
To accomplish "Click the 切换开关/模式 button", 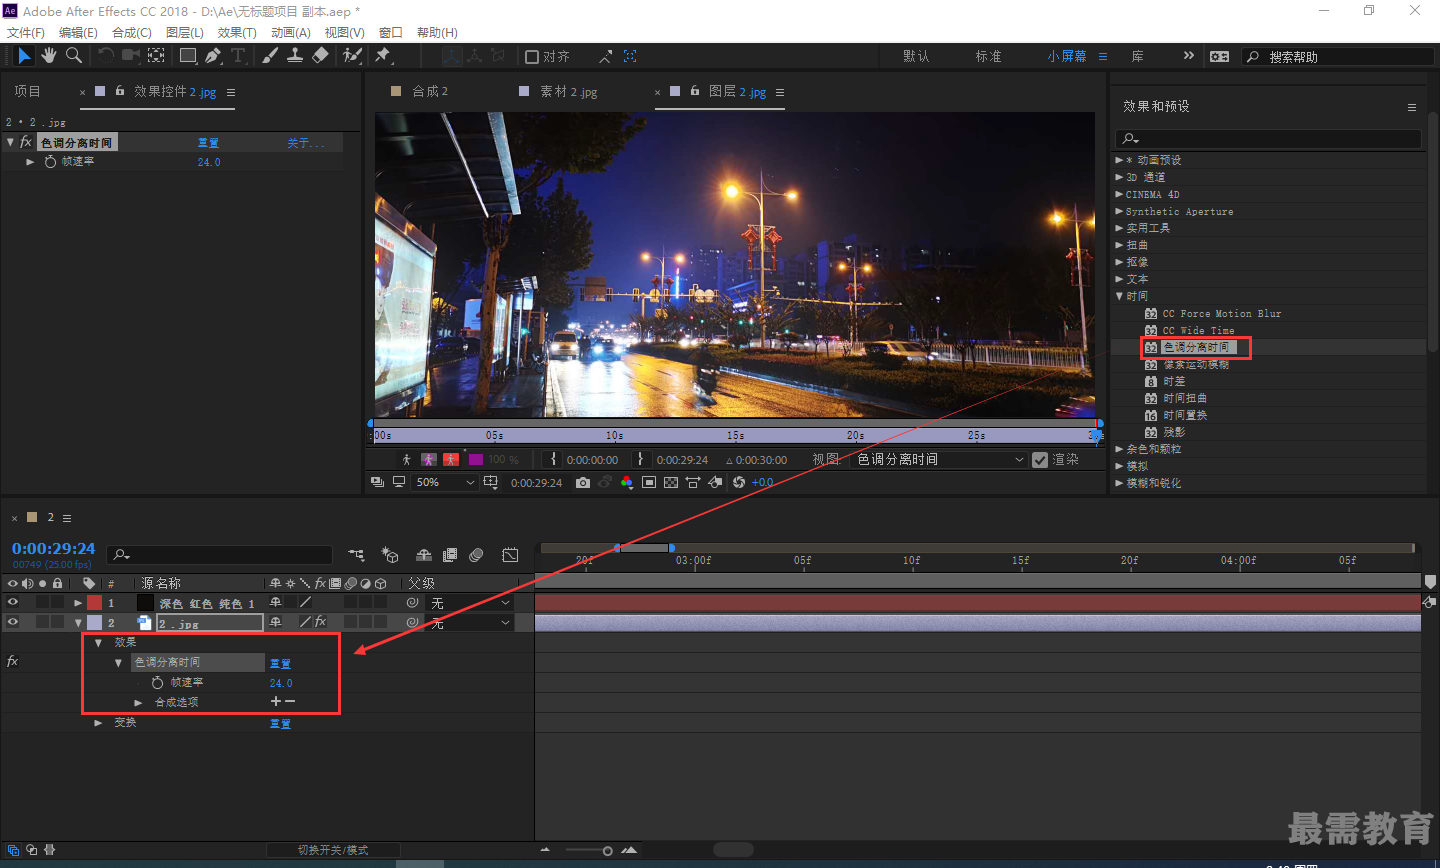I will (333, 850).
